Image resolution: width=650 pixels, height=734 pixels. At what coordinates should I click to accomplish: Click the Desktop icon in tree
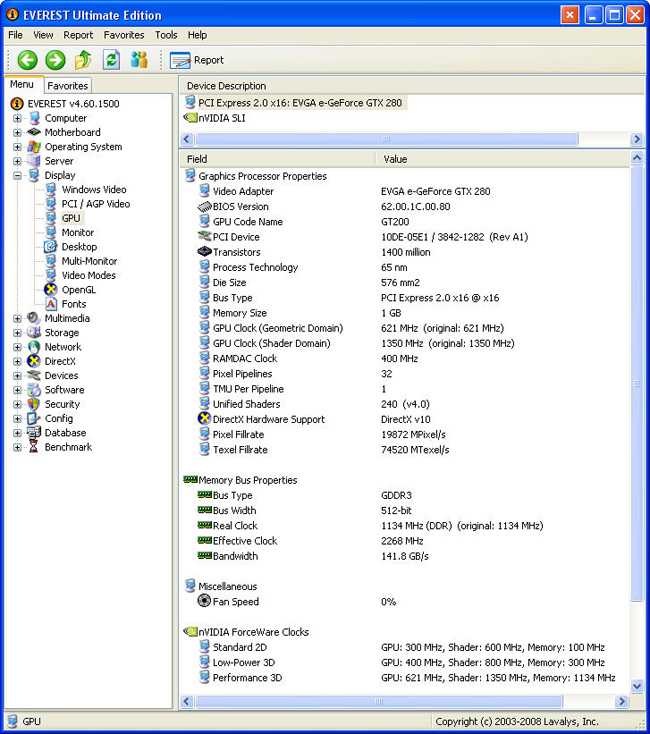51,247
